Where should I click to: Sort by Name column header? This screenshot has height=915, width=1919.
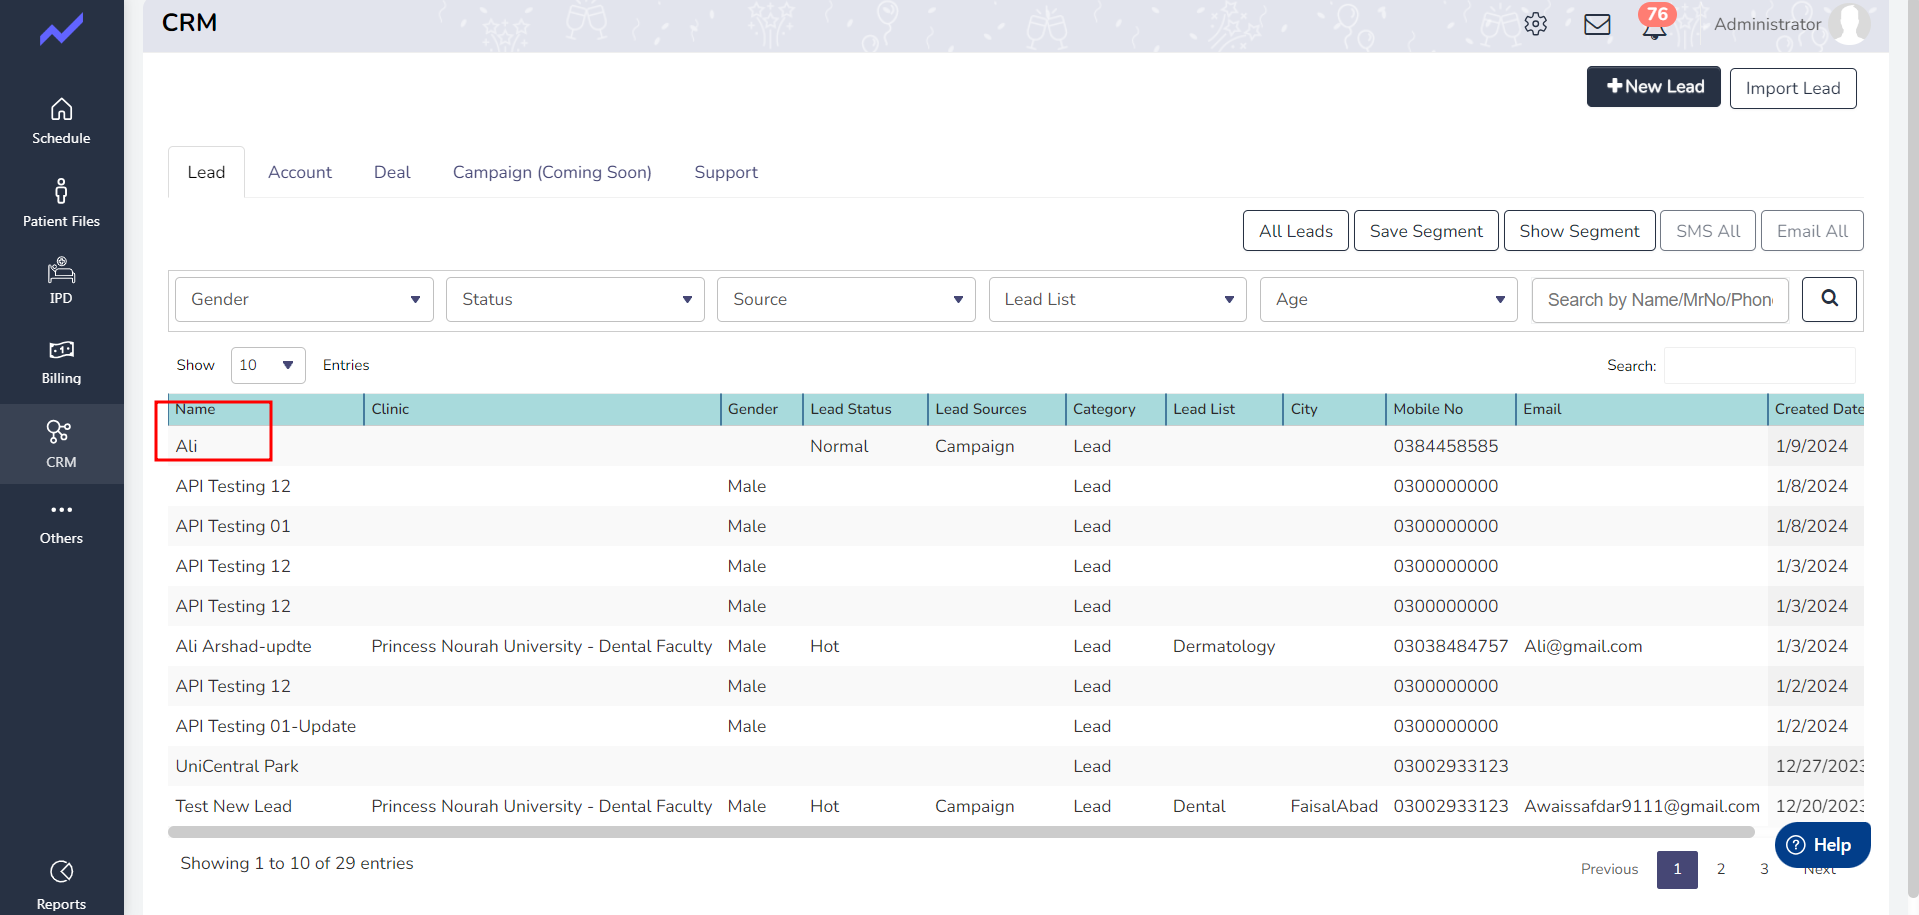point(265,409)
